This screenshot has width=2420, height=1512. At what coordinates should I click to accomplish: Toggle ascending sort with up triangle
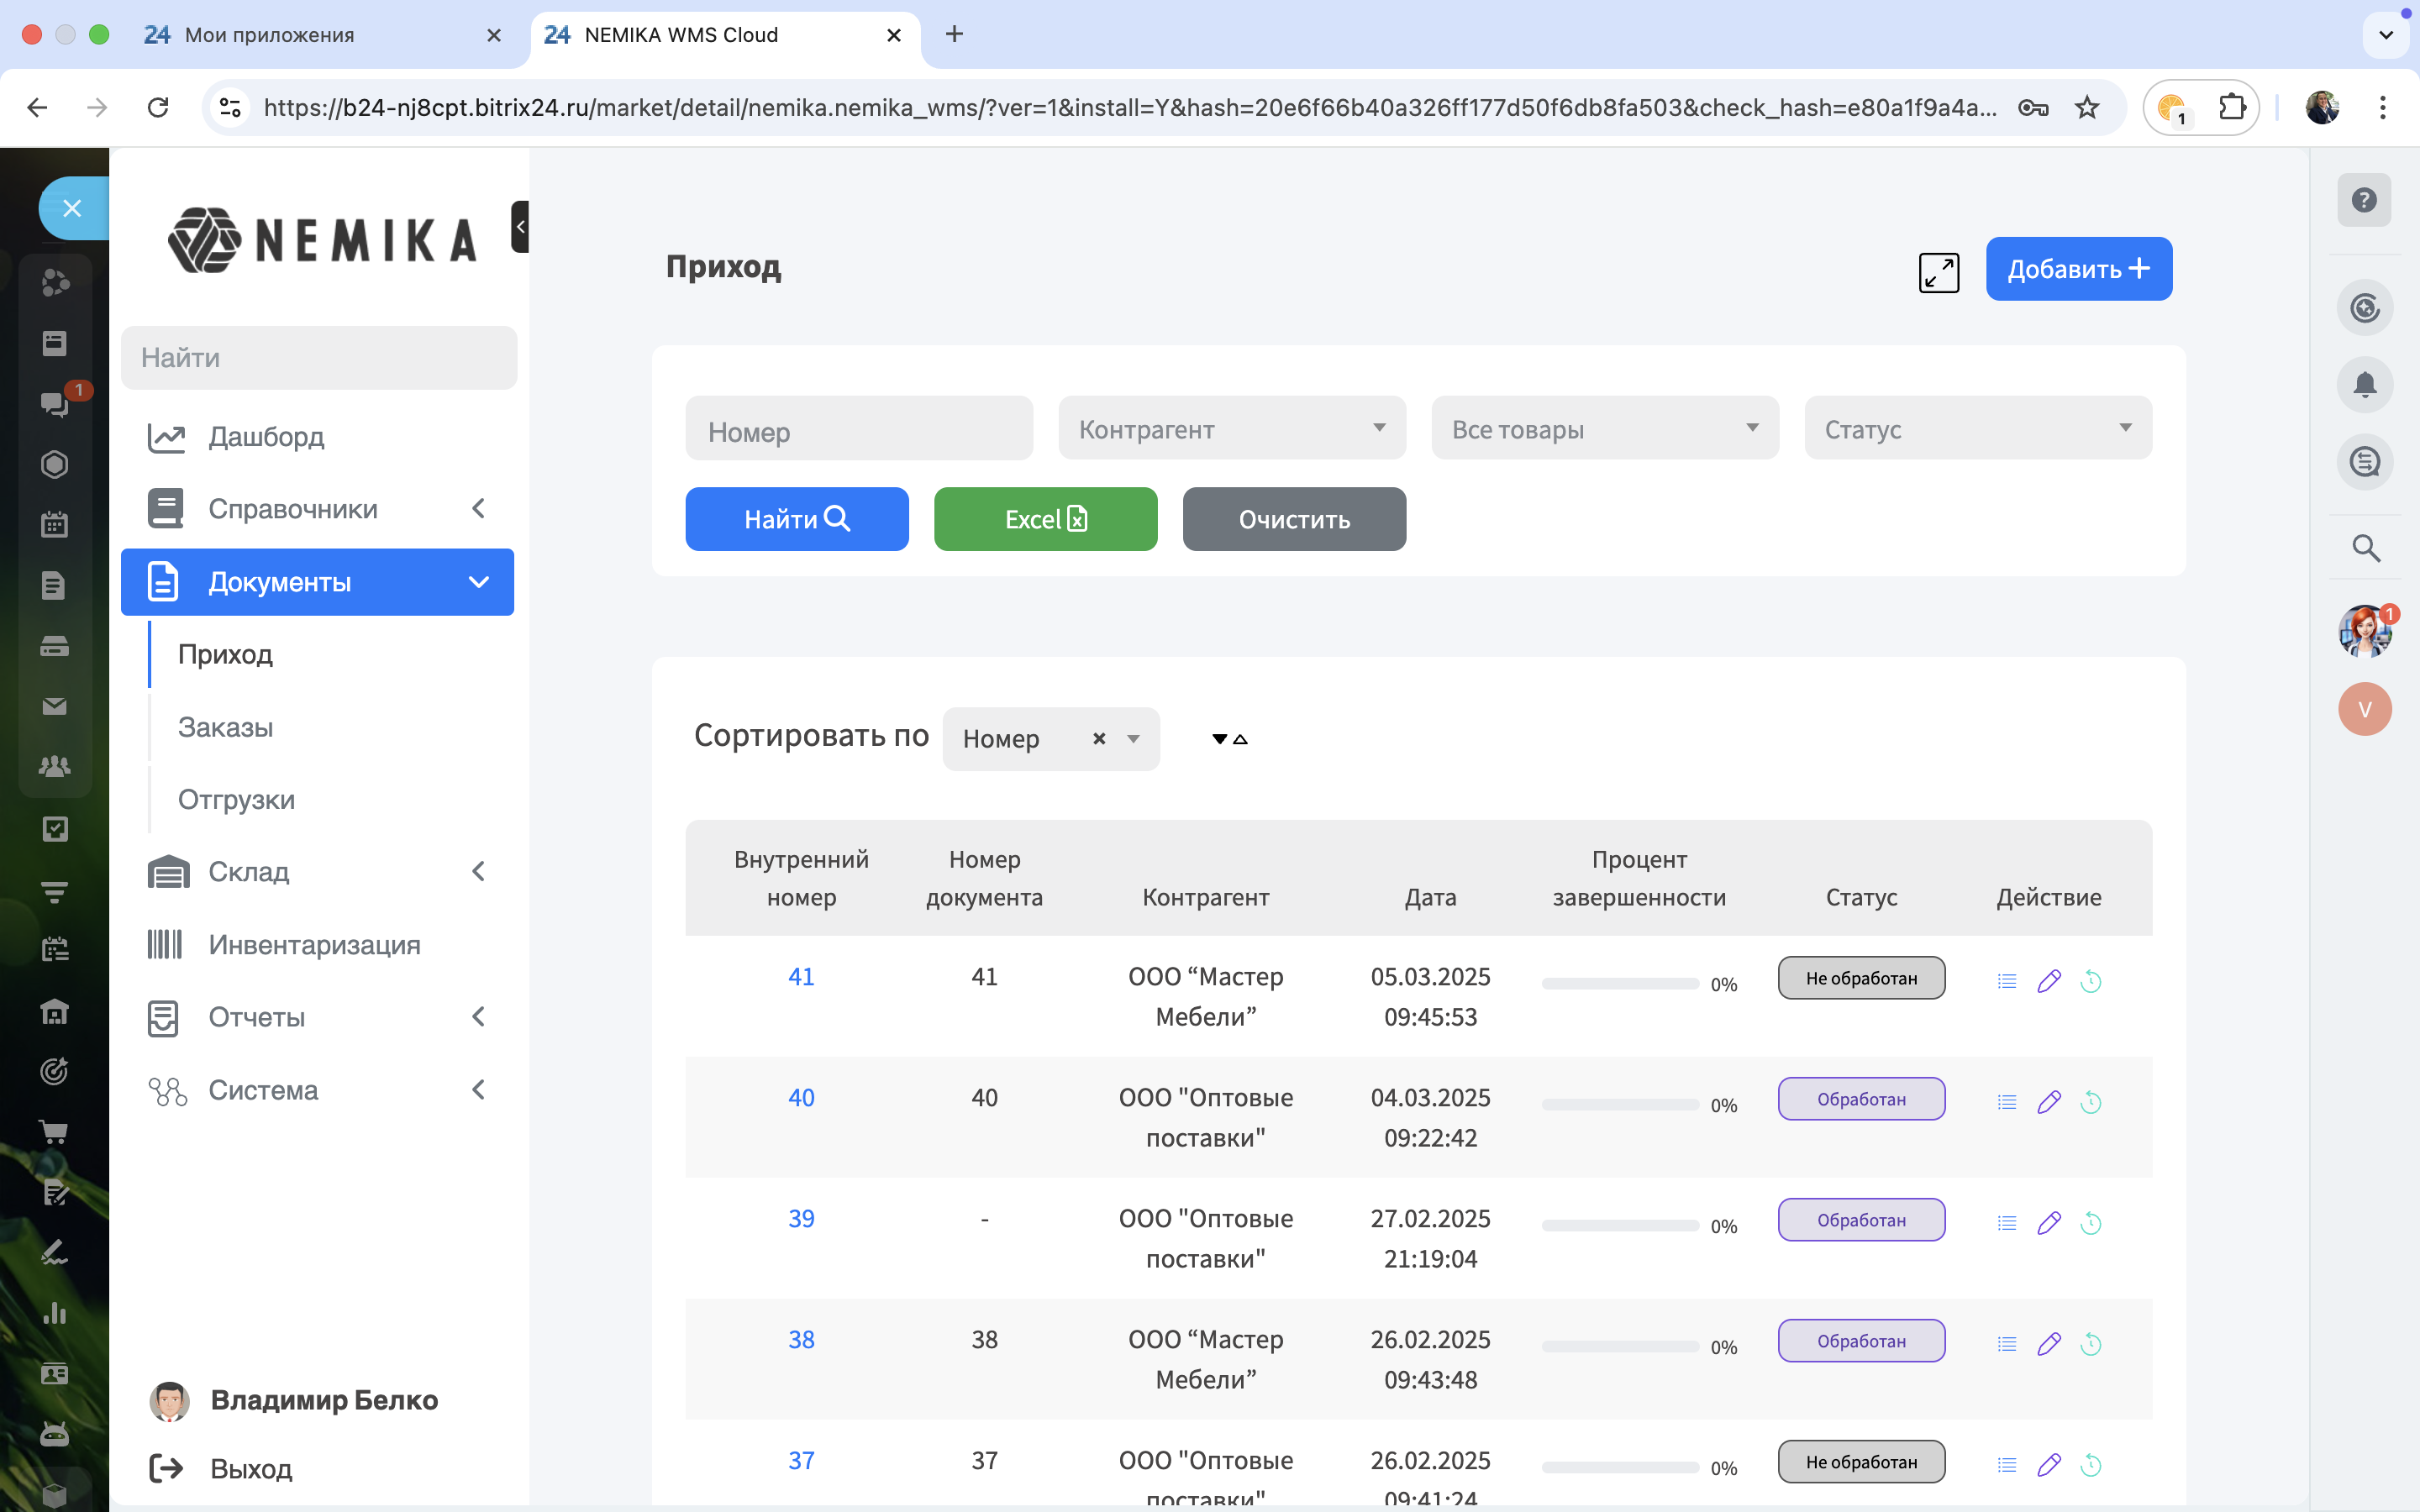coord(1241,739)
